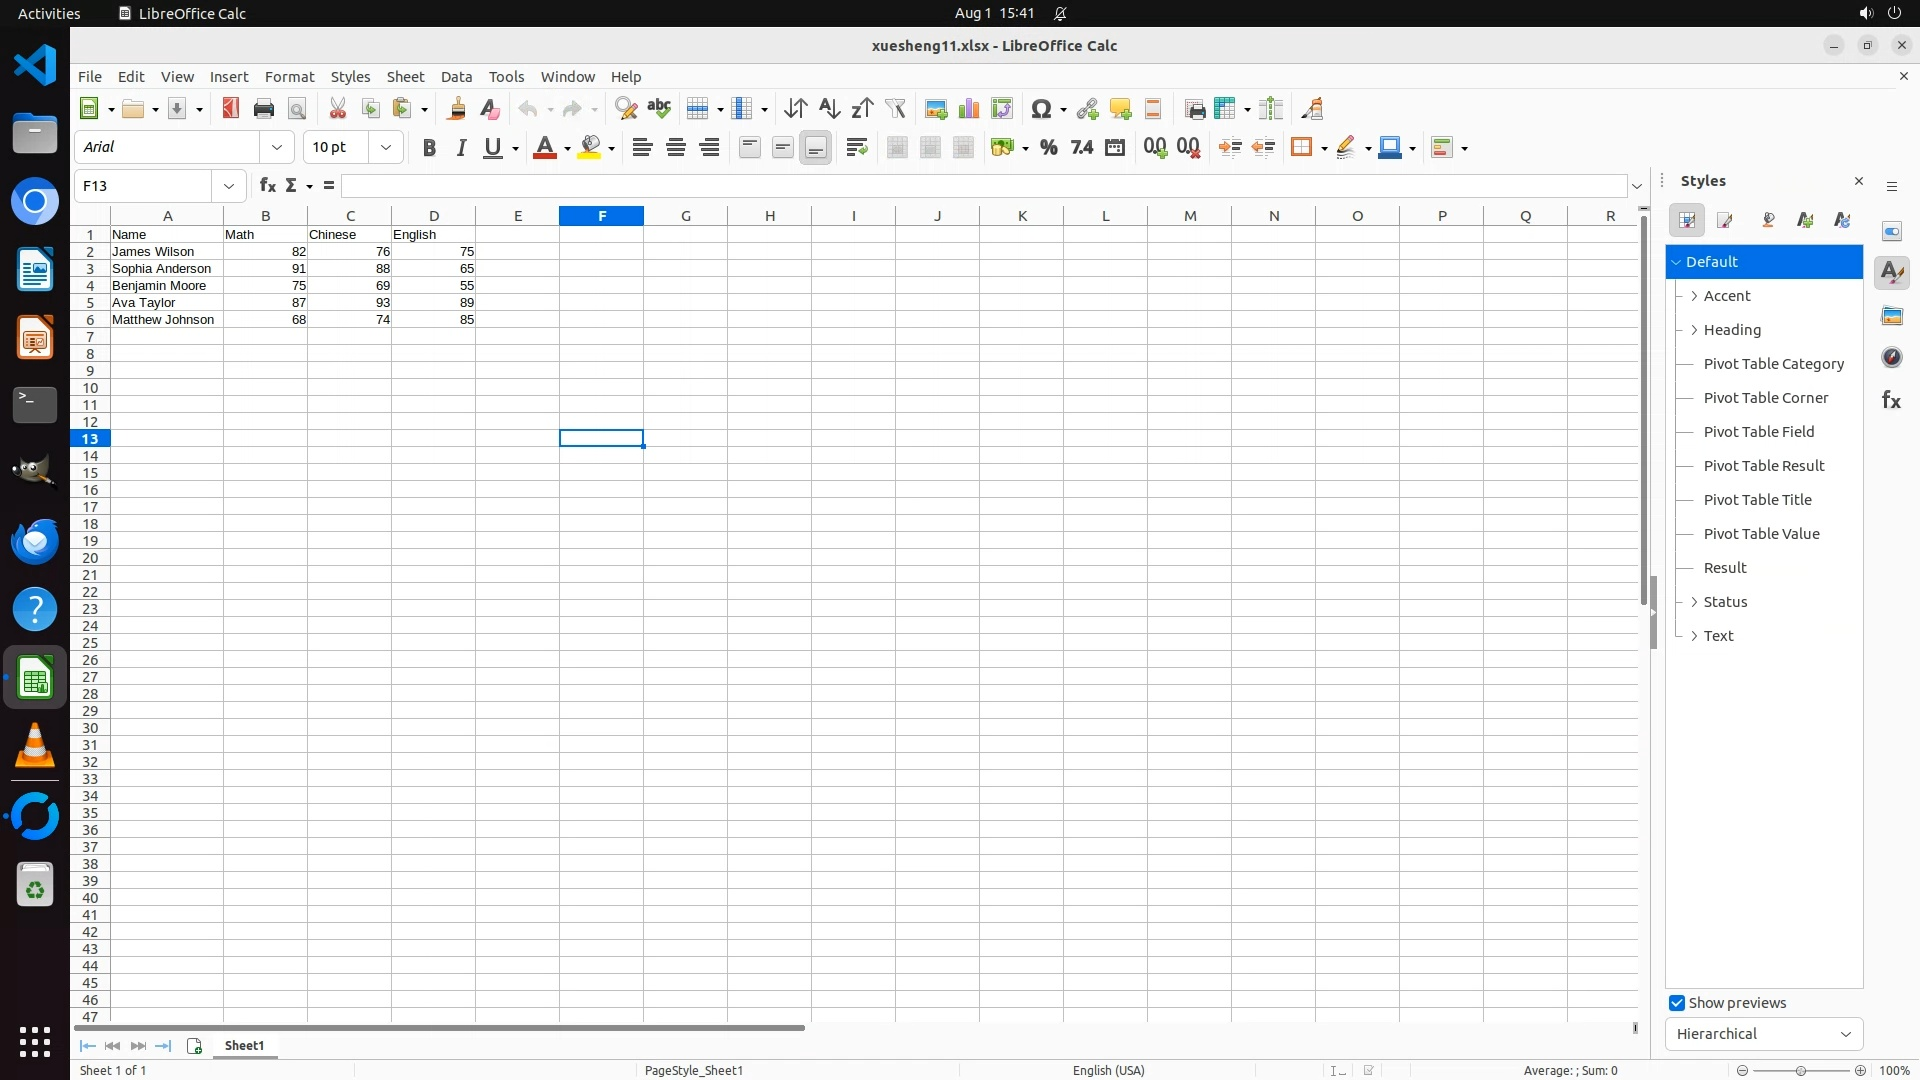The width and height of the screenshot is (1920, 1080).
Task: Click the Clone Formatting paintbrush icon
Action: click(457, 109)
